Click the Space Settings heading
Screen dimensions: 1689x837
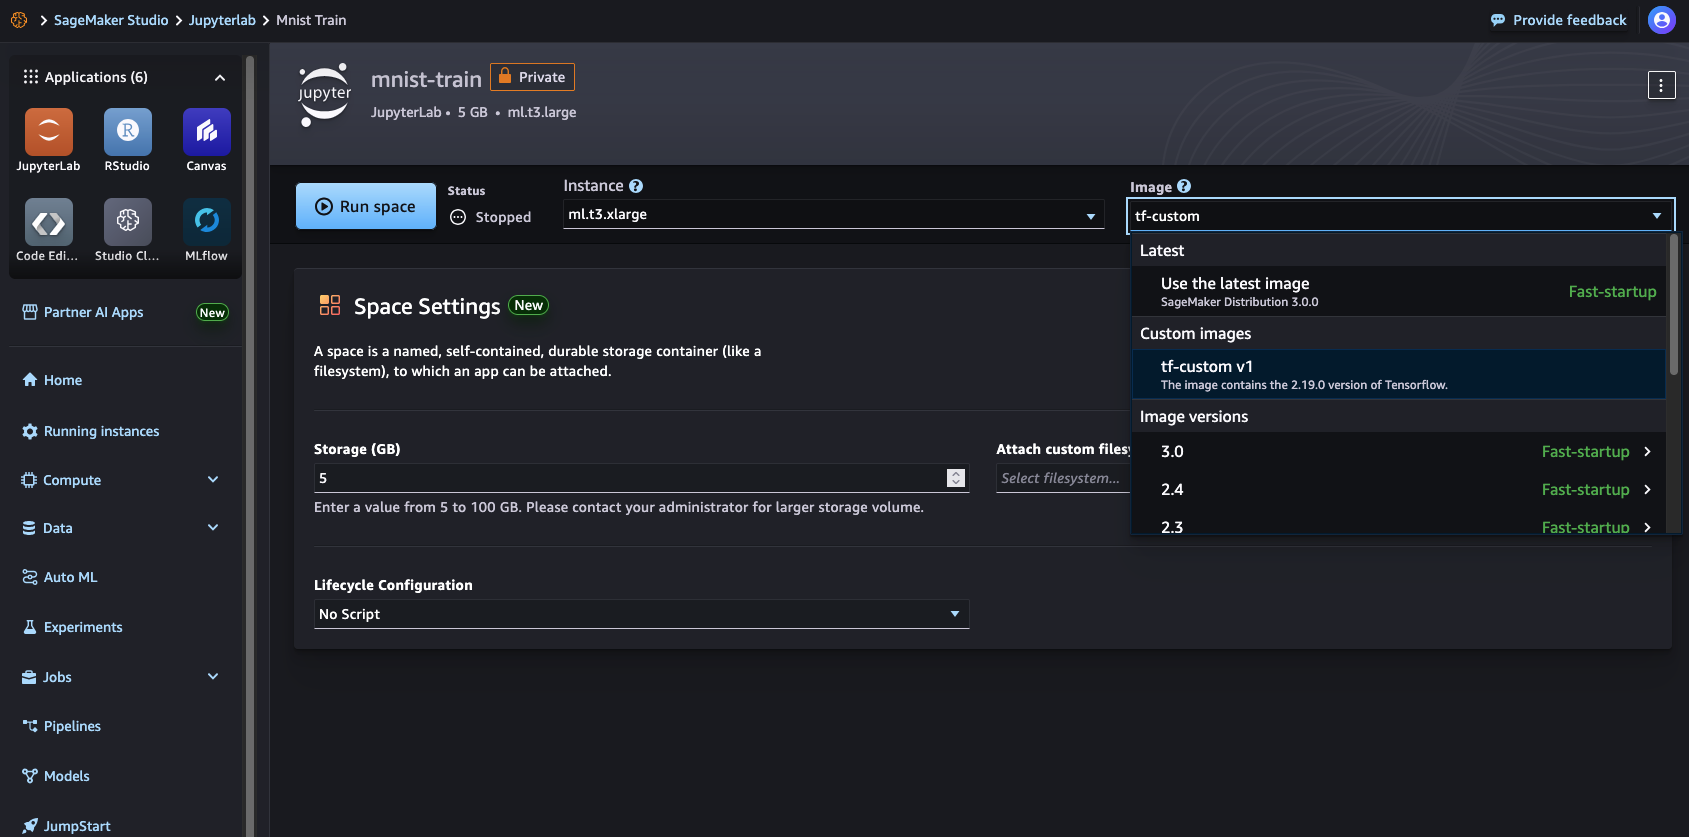point(427,306)
